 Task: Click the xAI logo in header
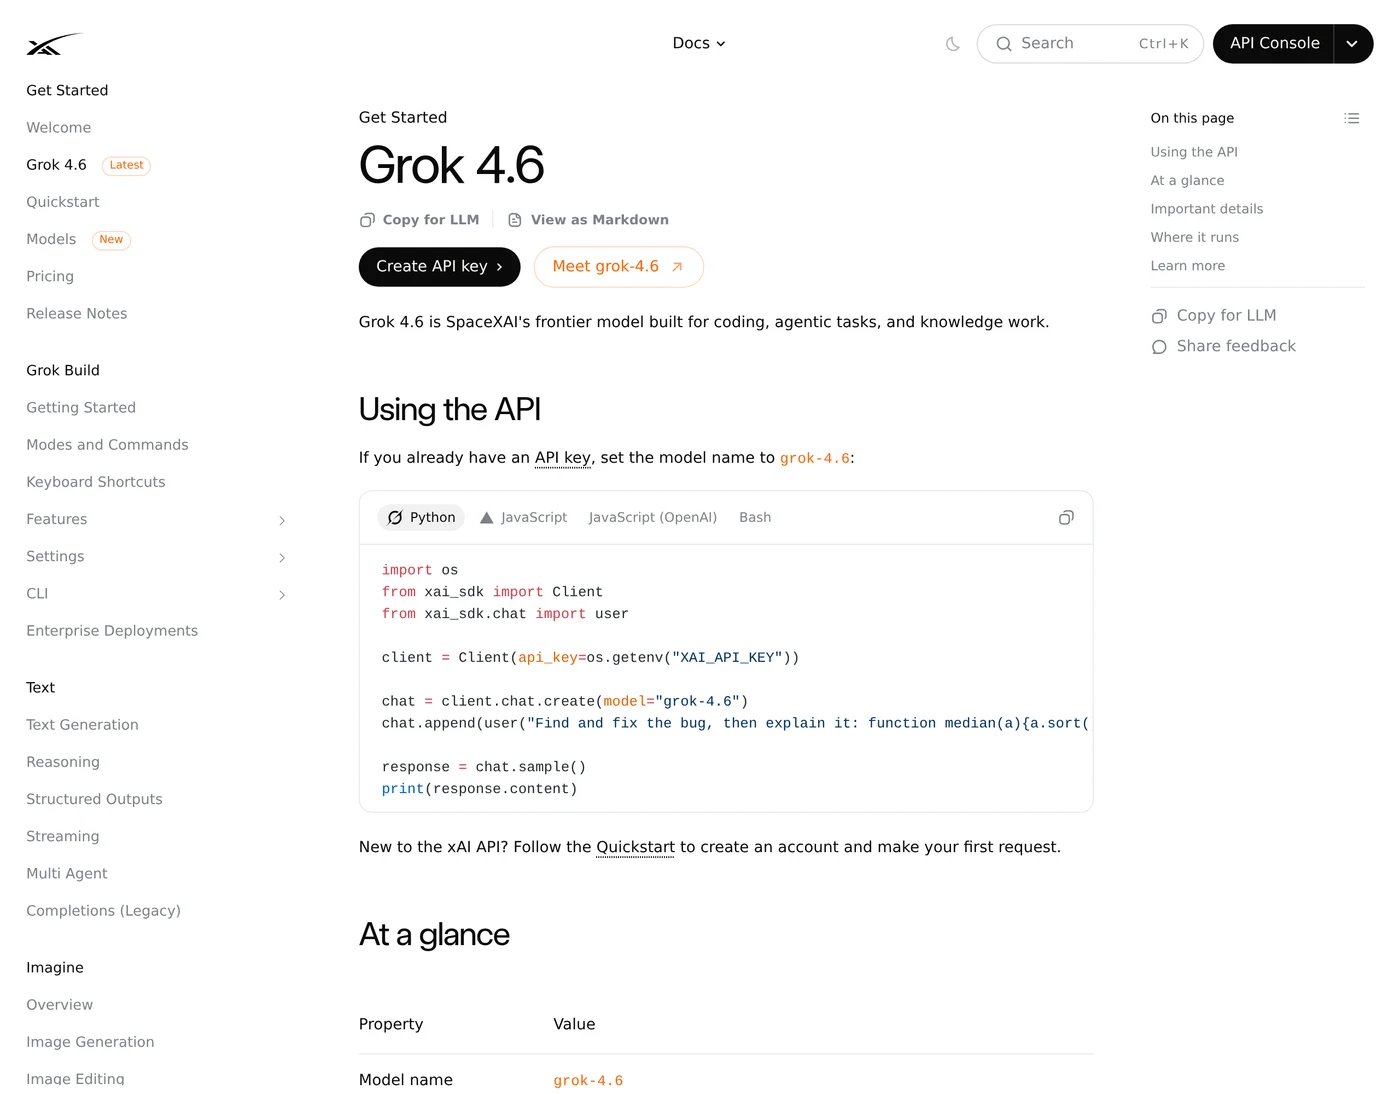point(53,44)
